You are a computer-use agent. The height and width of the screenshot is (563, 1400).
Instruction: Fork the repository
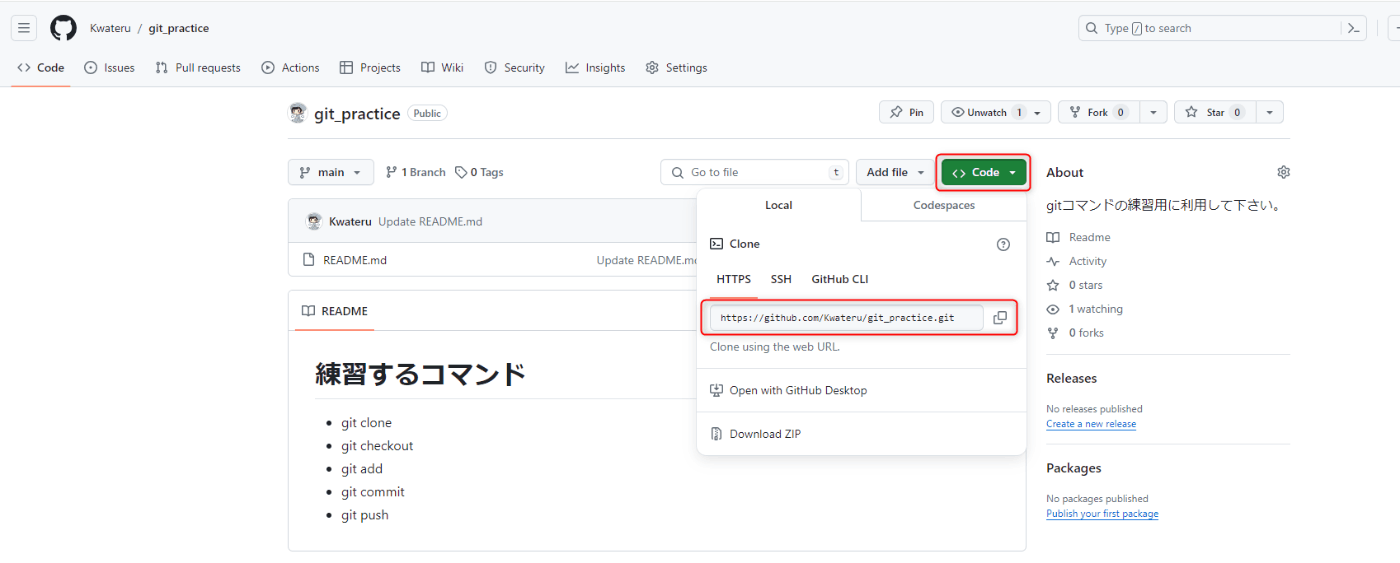[1098, 112]
